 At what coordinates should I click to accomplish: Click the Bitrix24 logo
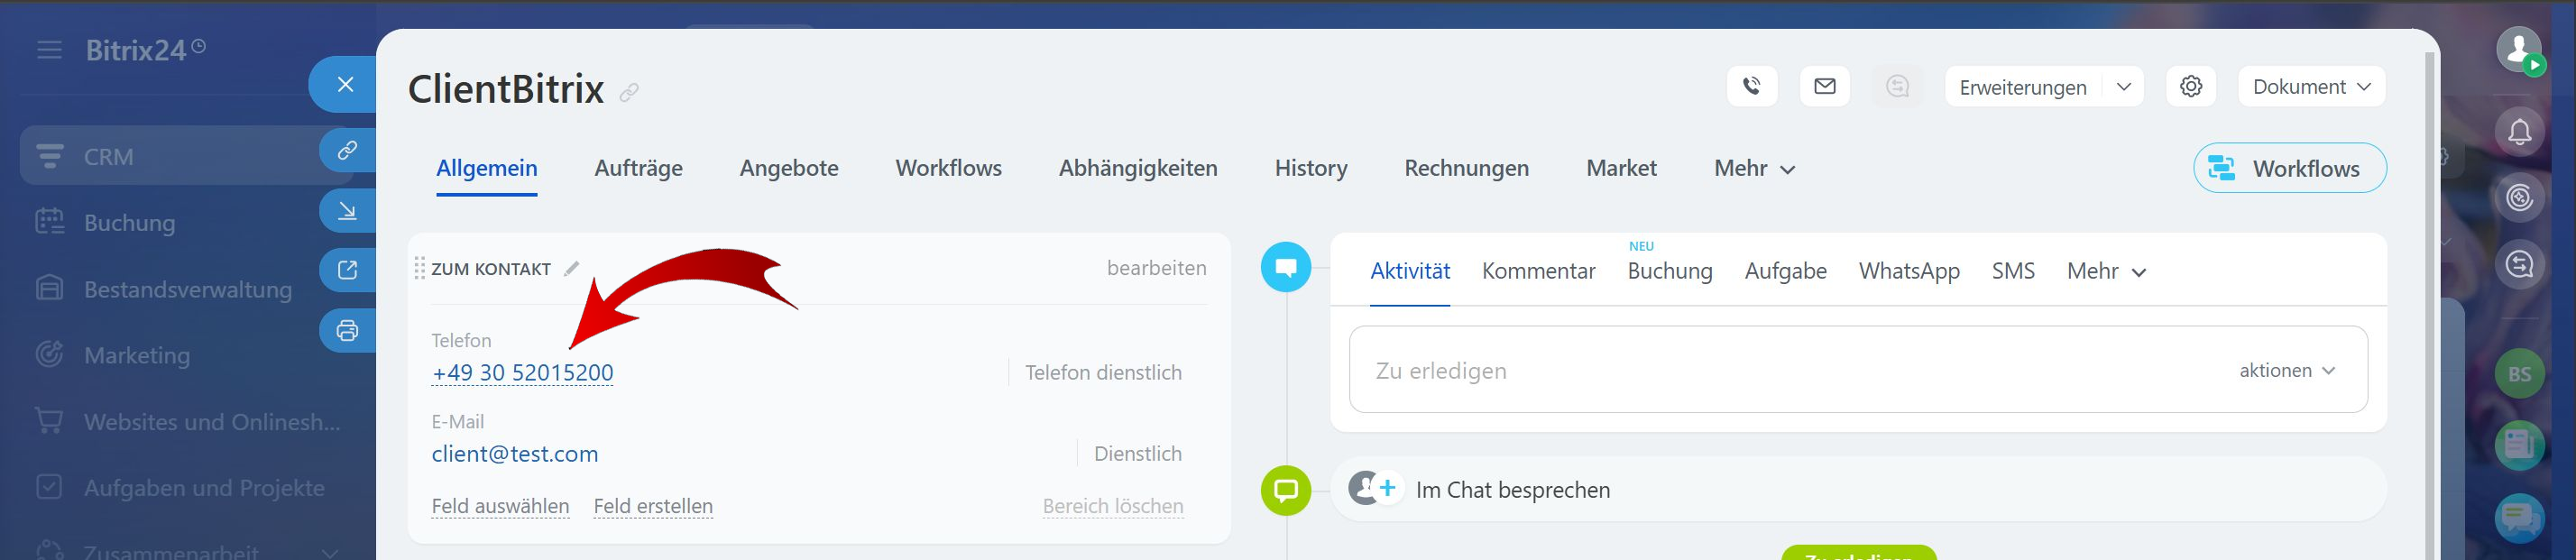coord(145,50)
